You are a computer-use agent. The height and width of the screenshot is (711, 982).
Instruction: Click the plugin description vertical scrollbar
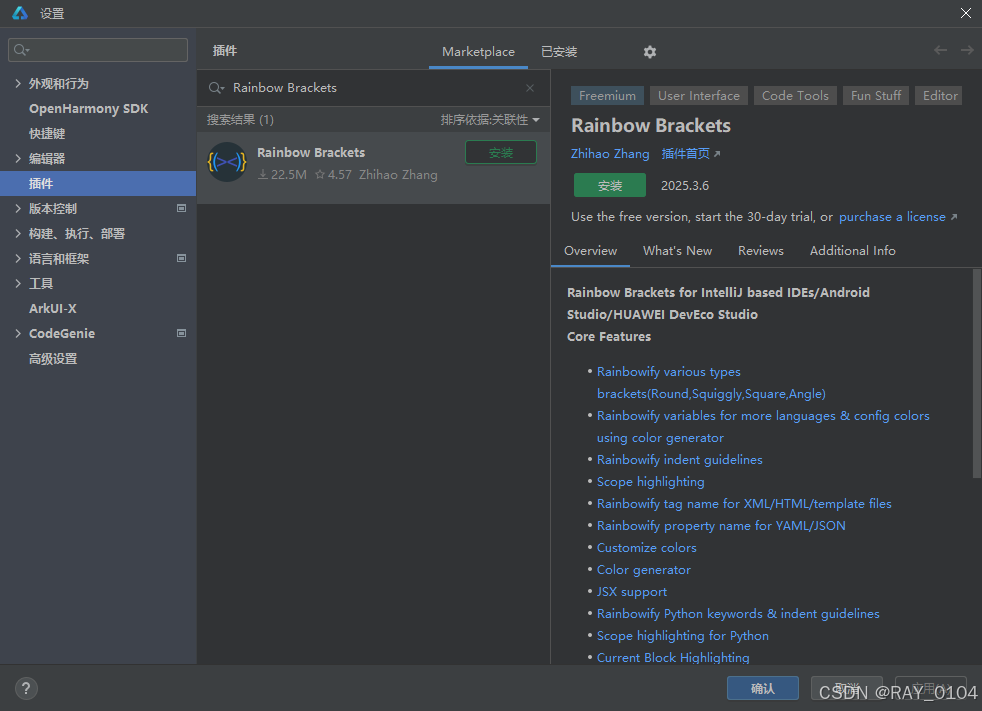pyautogui.click(x=976, y=374)
